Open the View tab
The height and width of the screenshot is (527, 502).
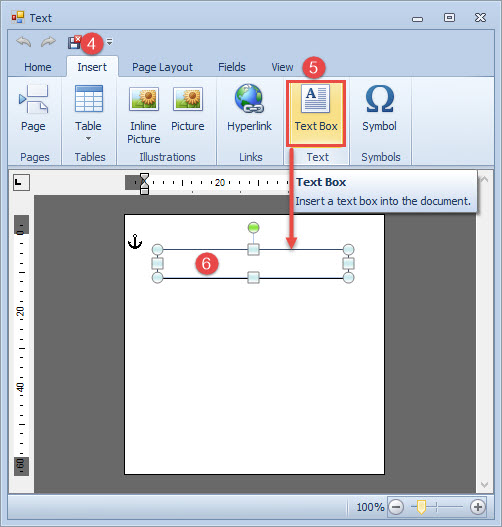282,67
